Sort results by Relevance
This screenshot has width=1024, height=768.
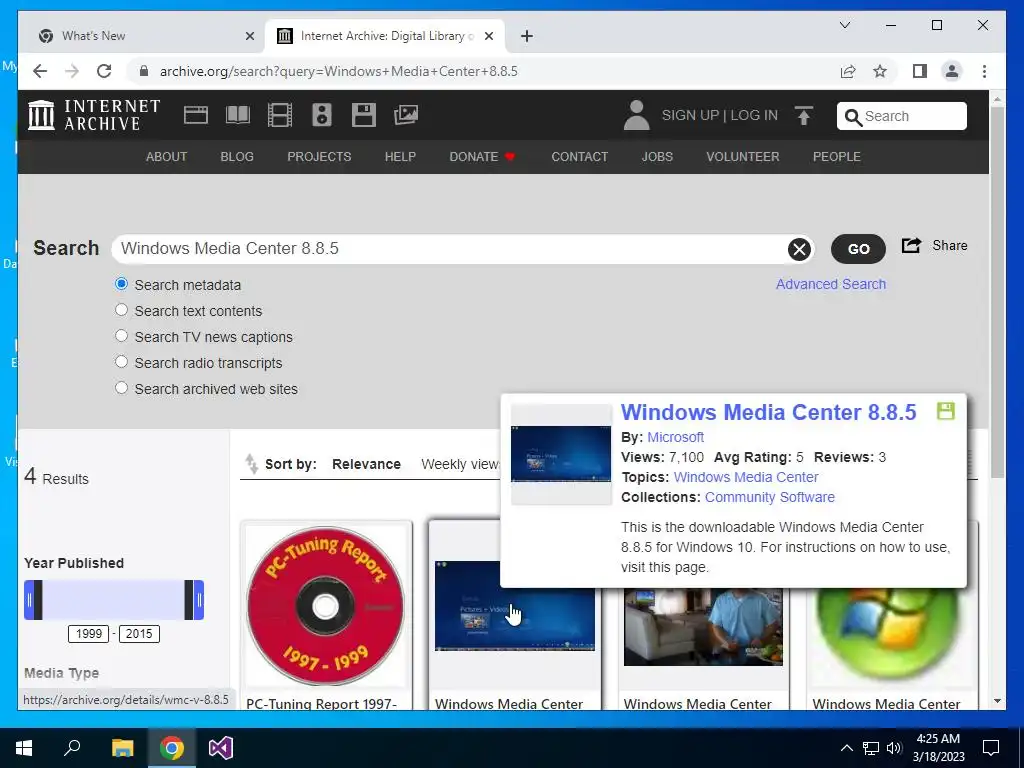point(366,464)
